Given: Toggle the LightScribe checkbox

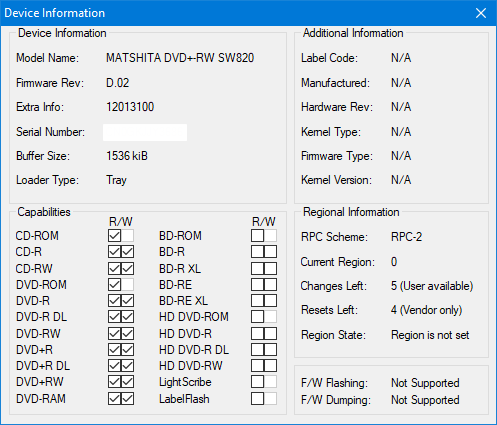Looking at the screenshot, I should pos(257,382).
